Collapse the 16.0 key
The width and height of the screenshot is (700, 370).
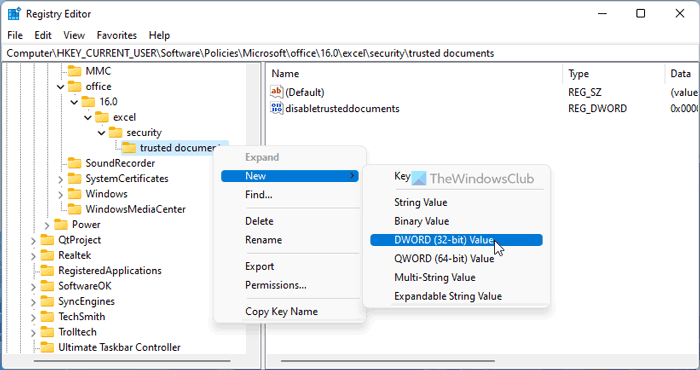click(74, 102)
